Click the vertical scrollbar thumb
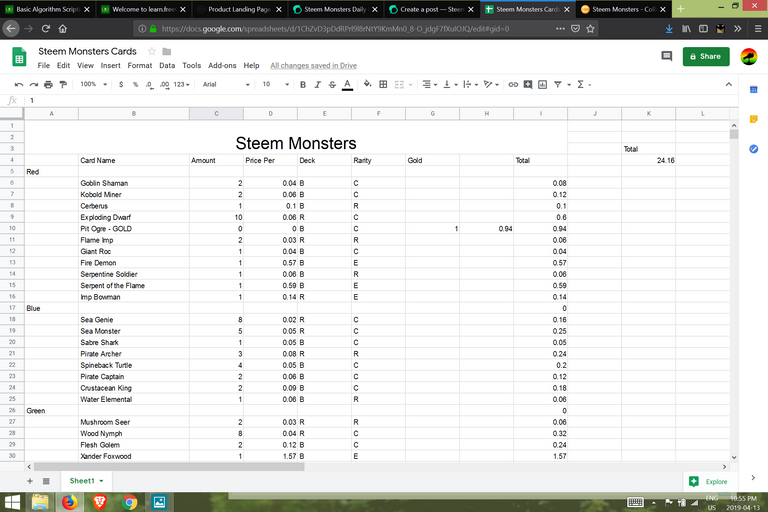The width and height of the screenshot is (768, 512). tap(734, 134)
